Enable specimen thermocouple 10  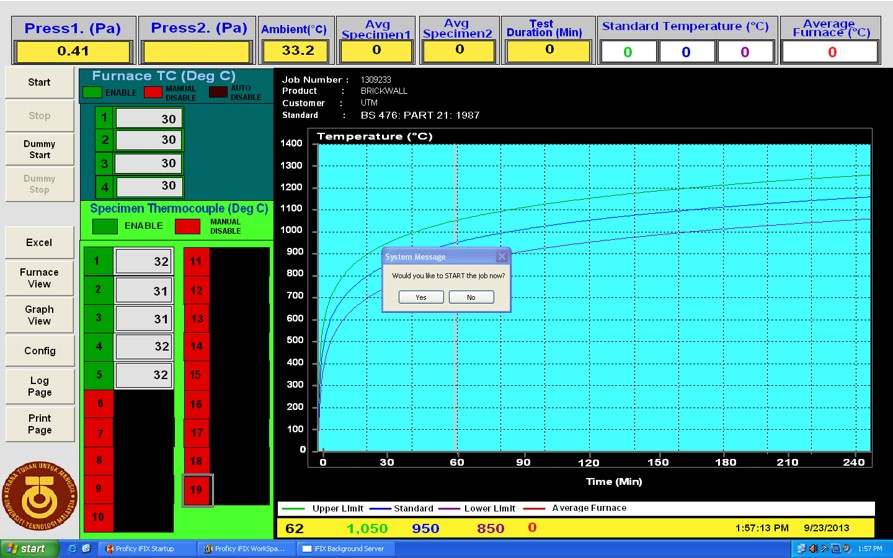99,518
